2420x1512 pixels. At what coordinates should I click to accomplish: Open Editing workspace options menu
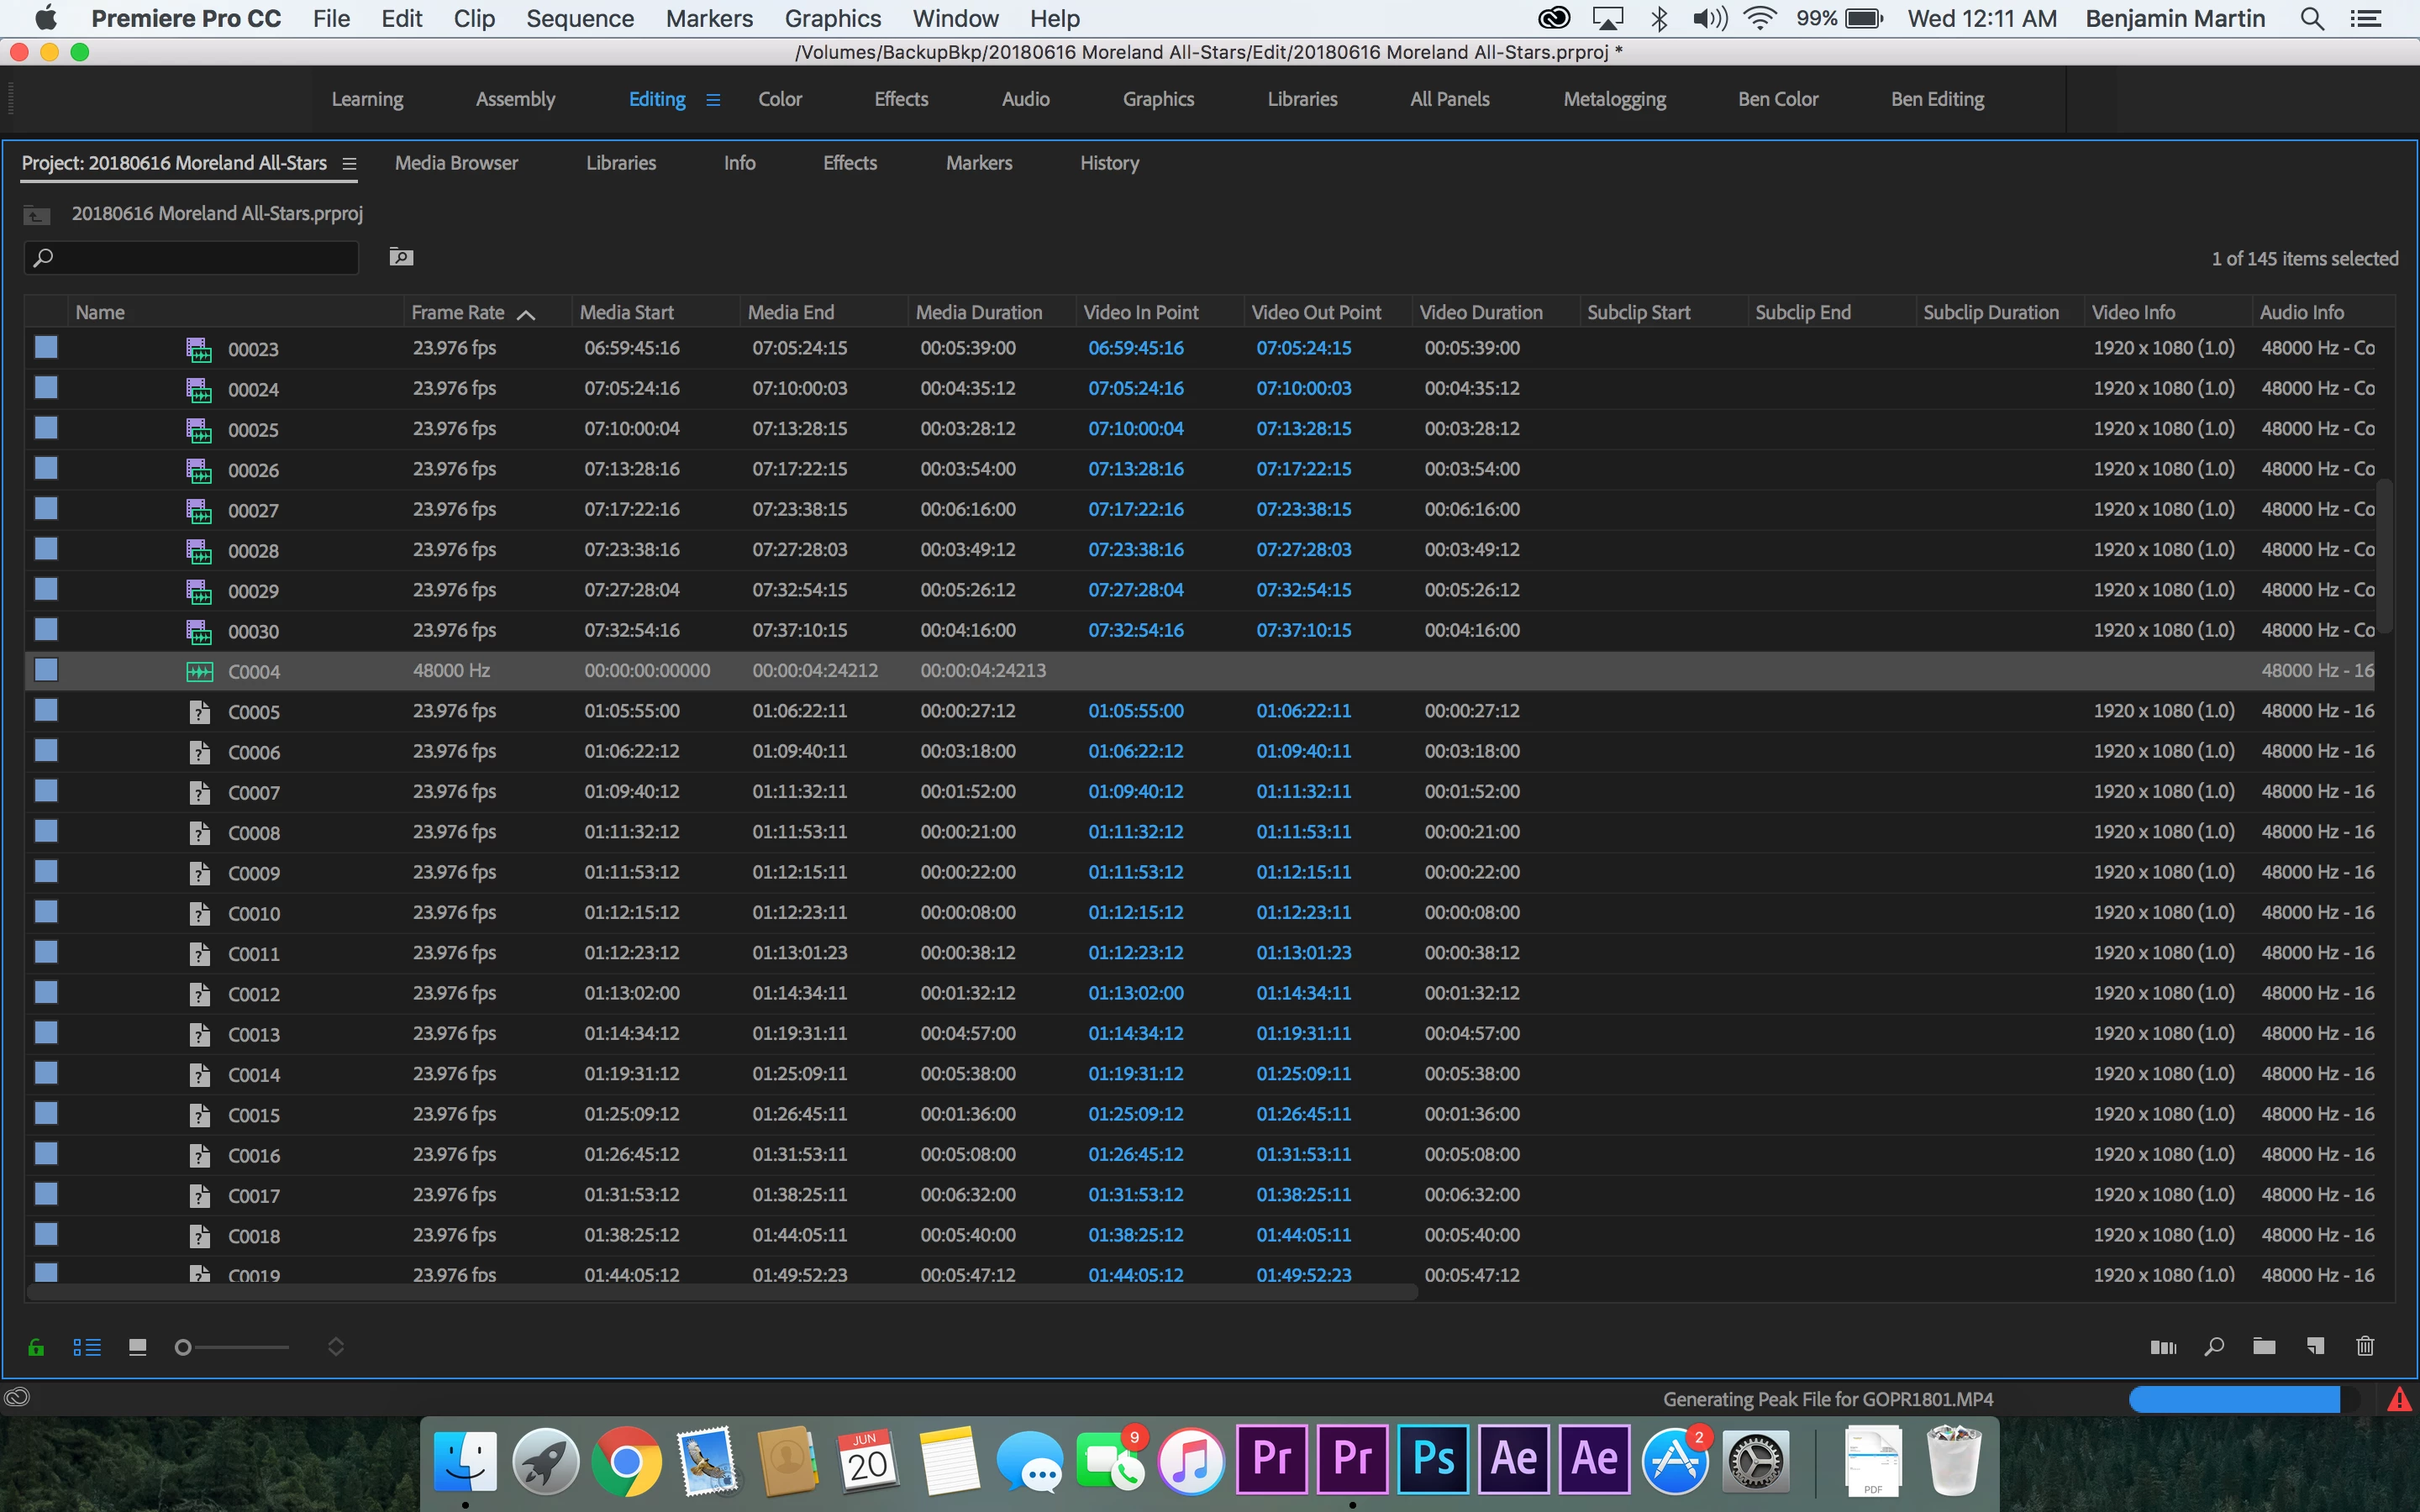click(713, 99)
